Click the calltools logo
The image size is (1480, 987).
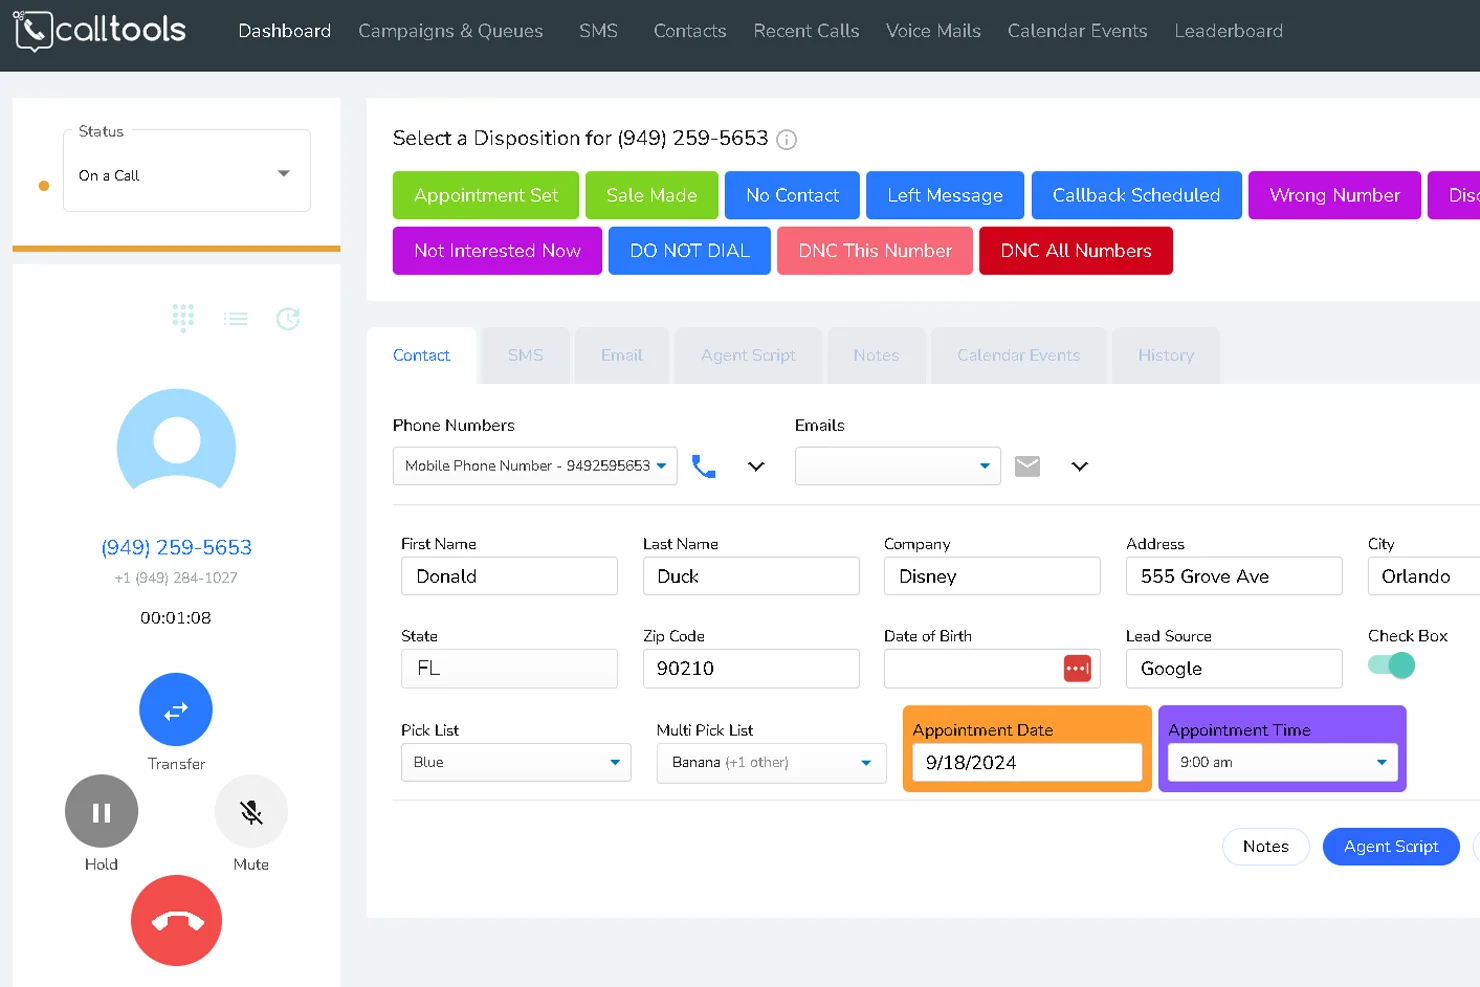100,30
